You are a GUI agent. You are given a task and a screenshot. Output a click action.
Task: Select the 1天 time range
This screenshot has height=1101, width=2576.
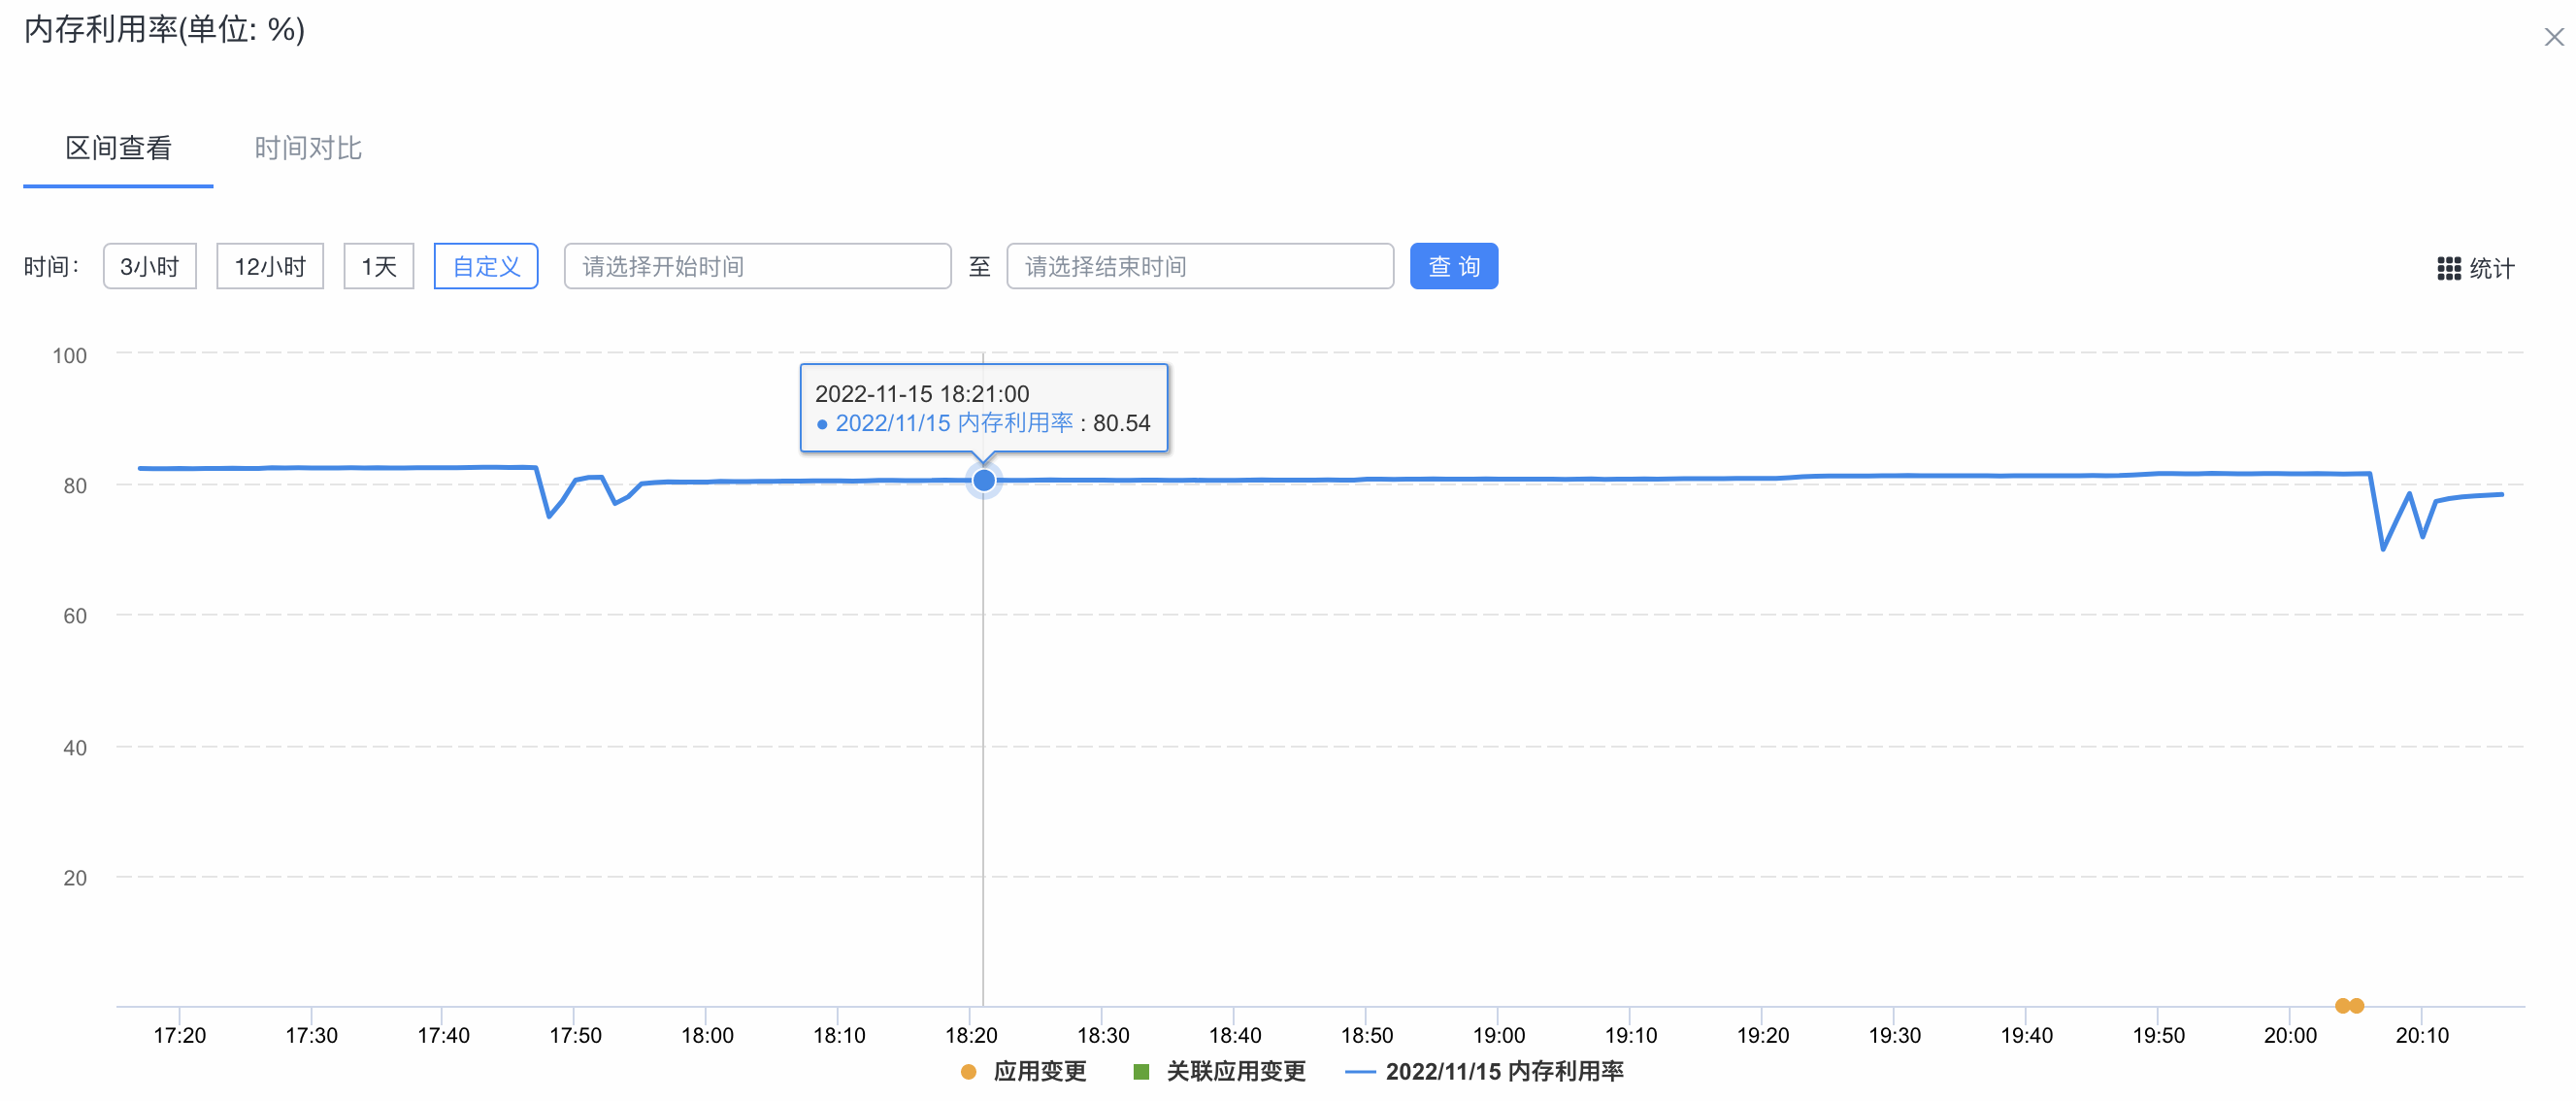(378, 266)
